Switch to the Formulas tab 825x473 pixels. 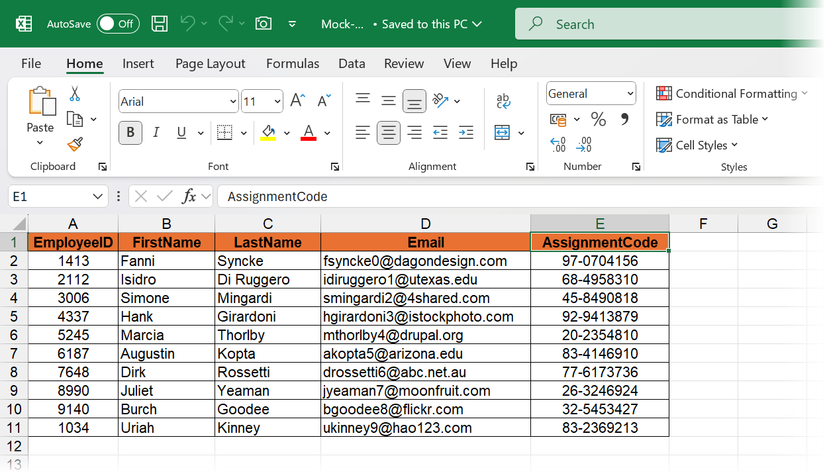(292, 63)
